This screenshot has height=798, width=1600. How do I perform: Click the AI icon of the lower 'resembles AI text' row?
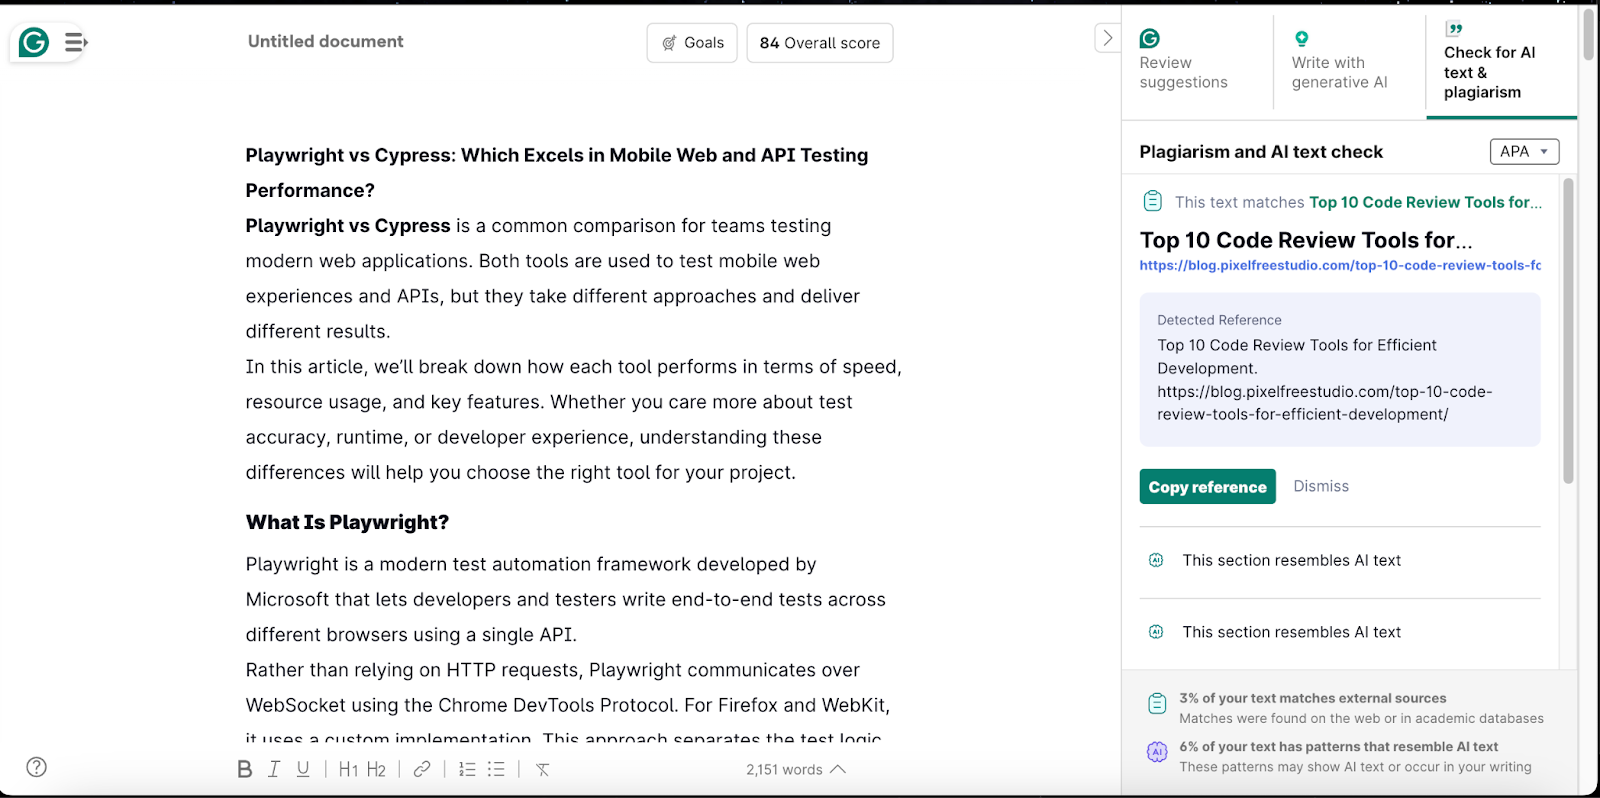click(1156, 632)
